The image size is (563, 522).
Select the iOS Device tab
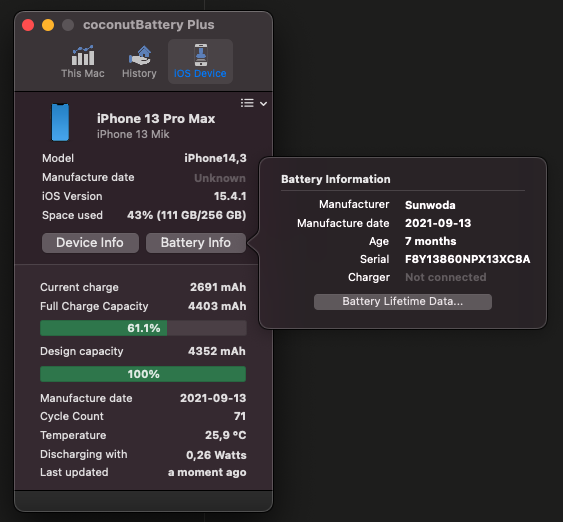200,61
